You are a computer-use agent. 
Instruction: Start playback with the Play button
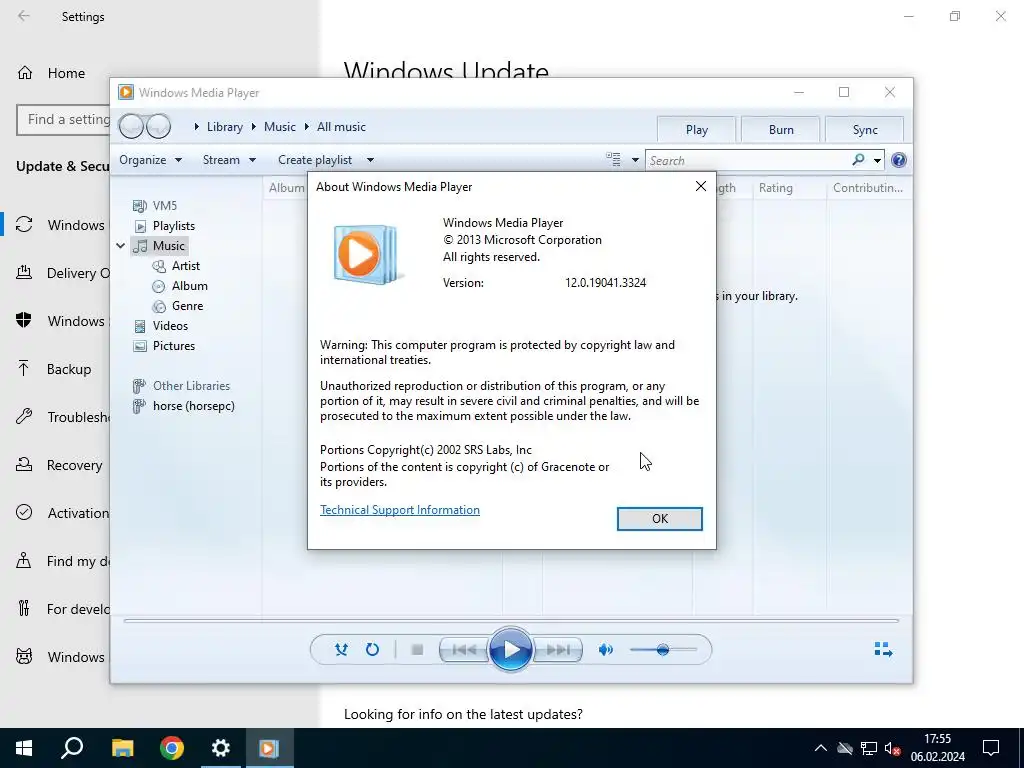pos(511,649)
